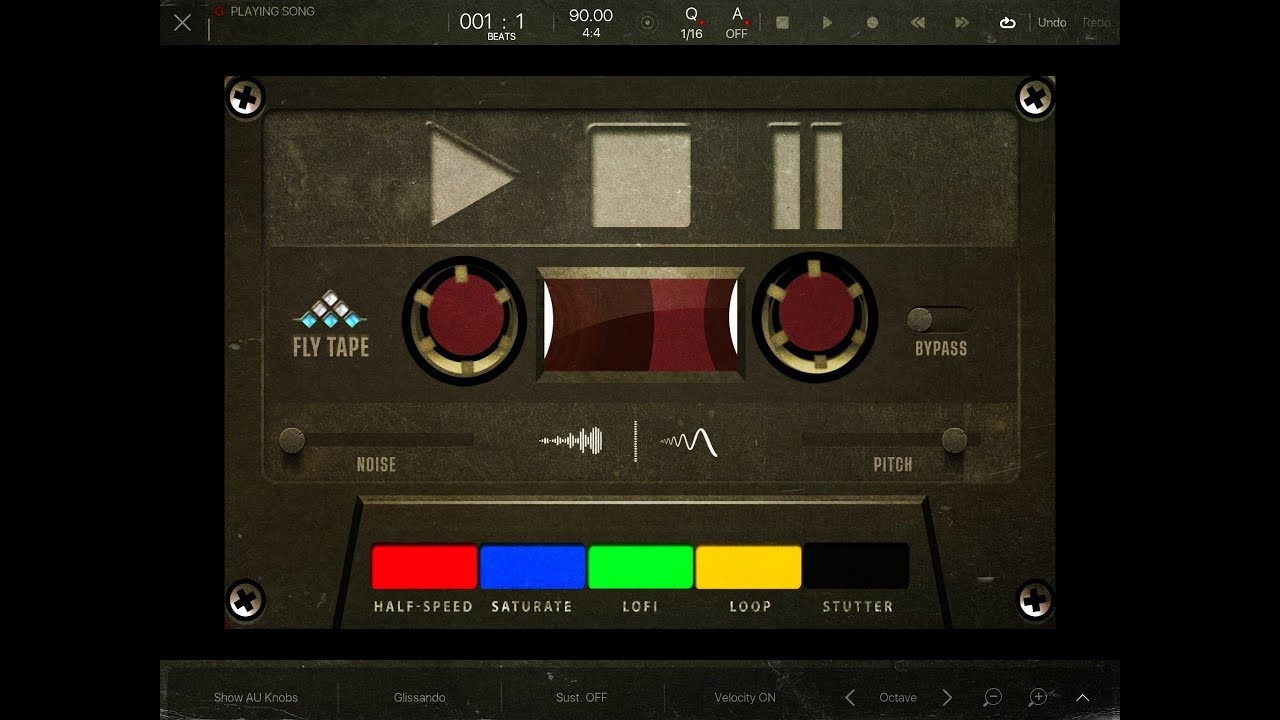Activate the yellow Loop pad
Image resolution: width=1280 pixels, height=720 pixels.
click(x=748, y=567)
